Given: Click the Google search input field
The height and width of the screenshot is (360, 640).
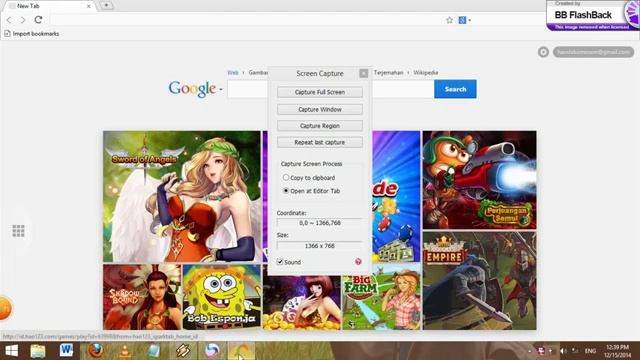Looking at the screenshot, I should click(x=331, y=89).
